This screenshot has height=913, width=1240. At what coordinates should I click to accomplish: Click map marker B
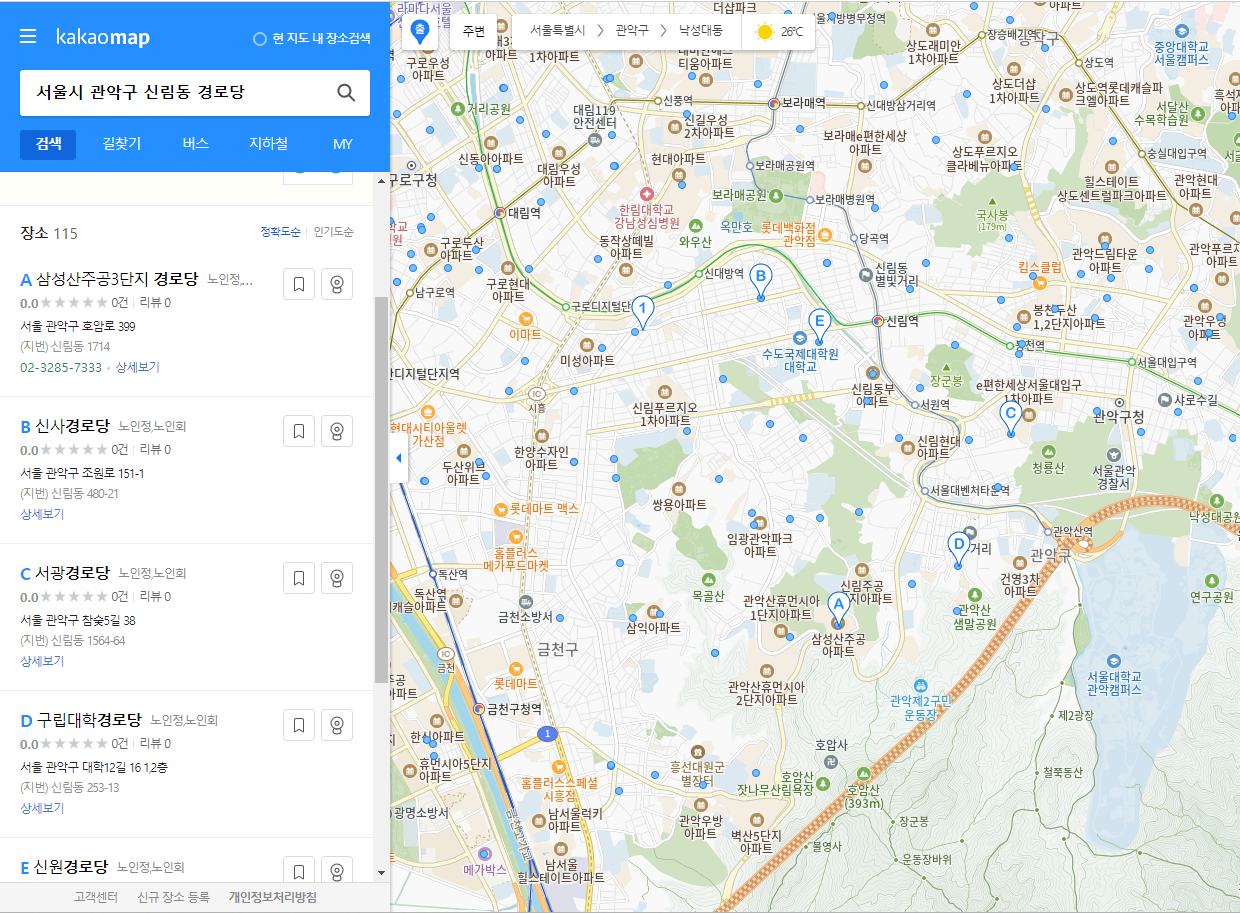(760, 280)
